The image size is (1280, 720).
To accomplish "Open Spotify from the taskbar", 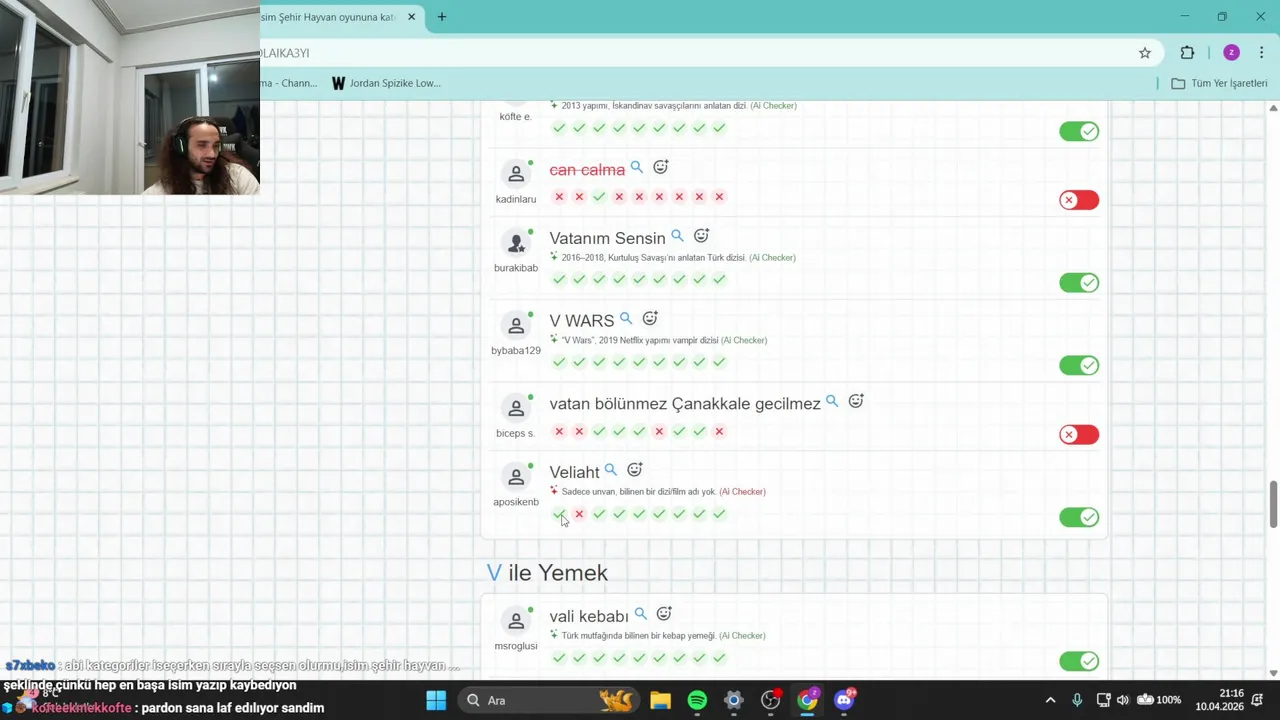I will 697,700.
